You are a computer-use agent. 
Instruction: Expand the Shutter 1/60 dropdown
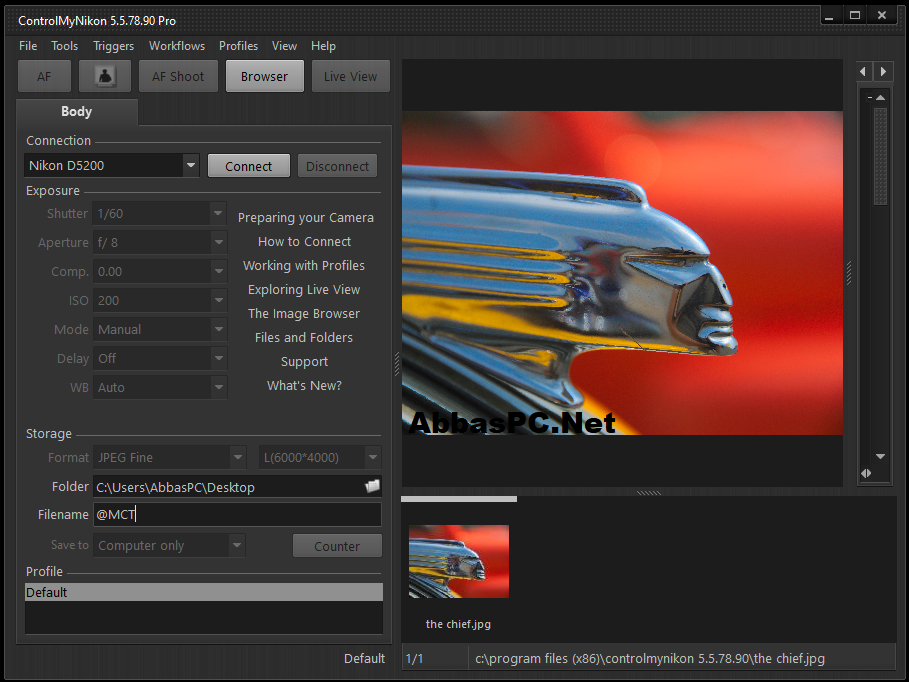pyautogui.click(x=218, y=213)
